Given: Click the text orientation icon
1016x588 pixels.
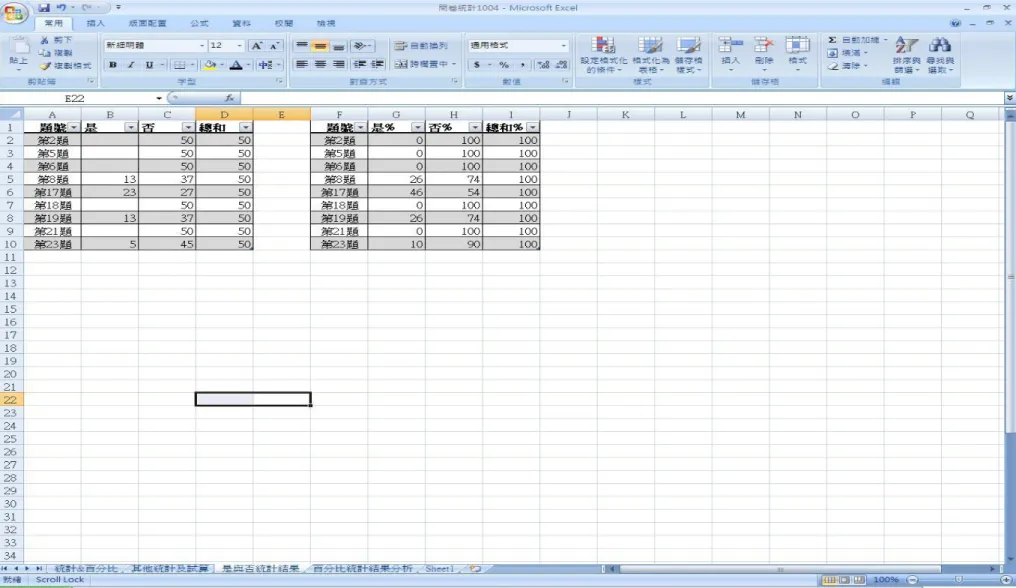Looking at the screenshot, I should [x=360, y=45].
